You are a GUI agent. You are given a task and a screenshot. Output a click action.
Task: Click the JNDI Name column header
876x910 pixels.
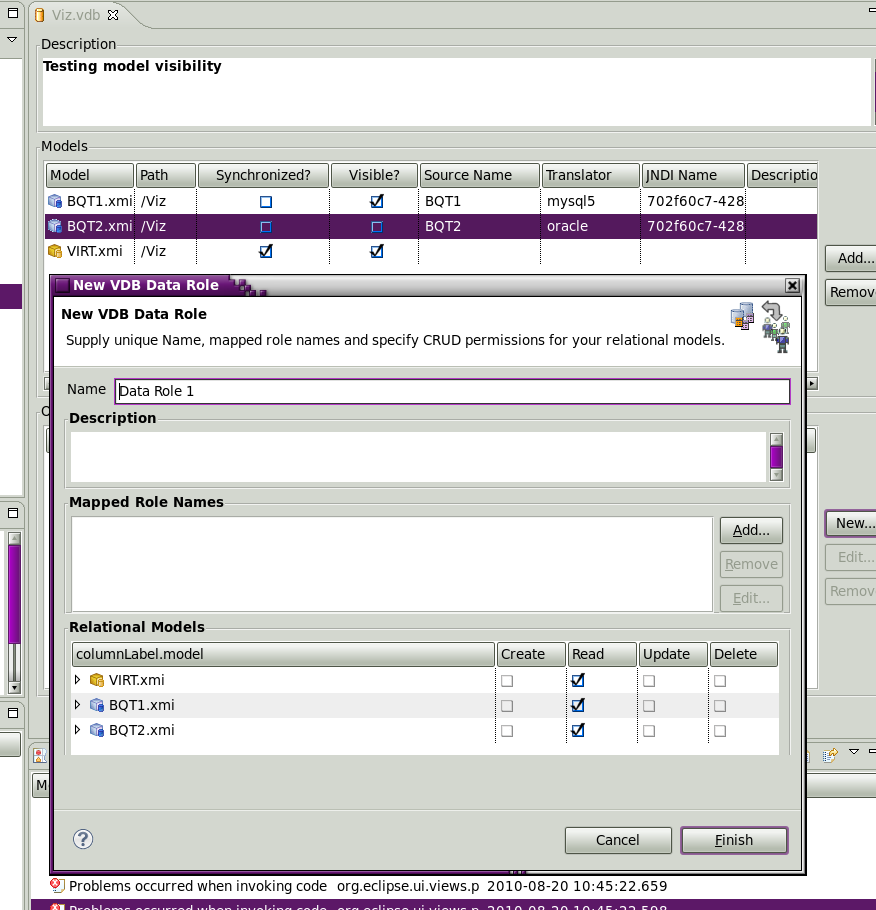point(693,175)
